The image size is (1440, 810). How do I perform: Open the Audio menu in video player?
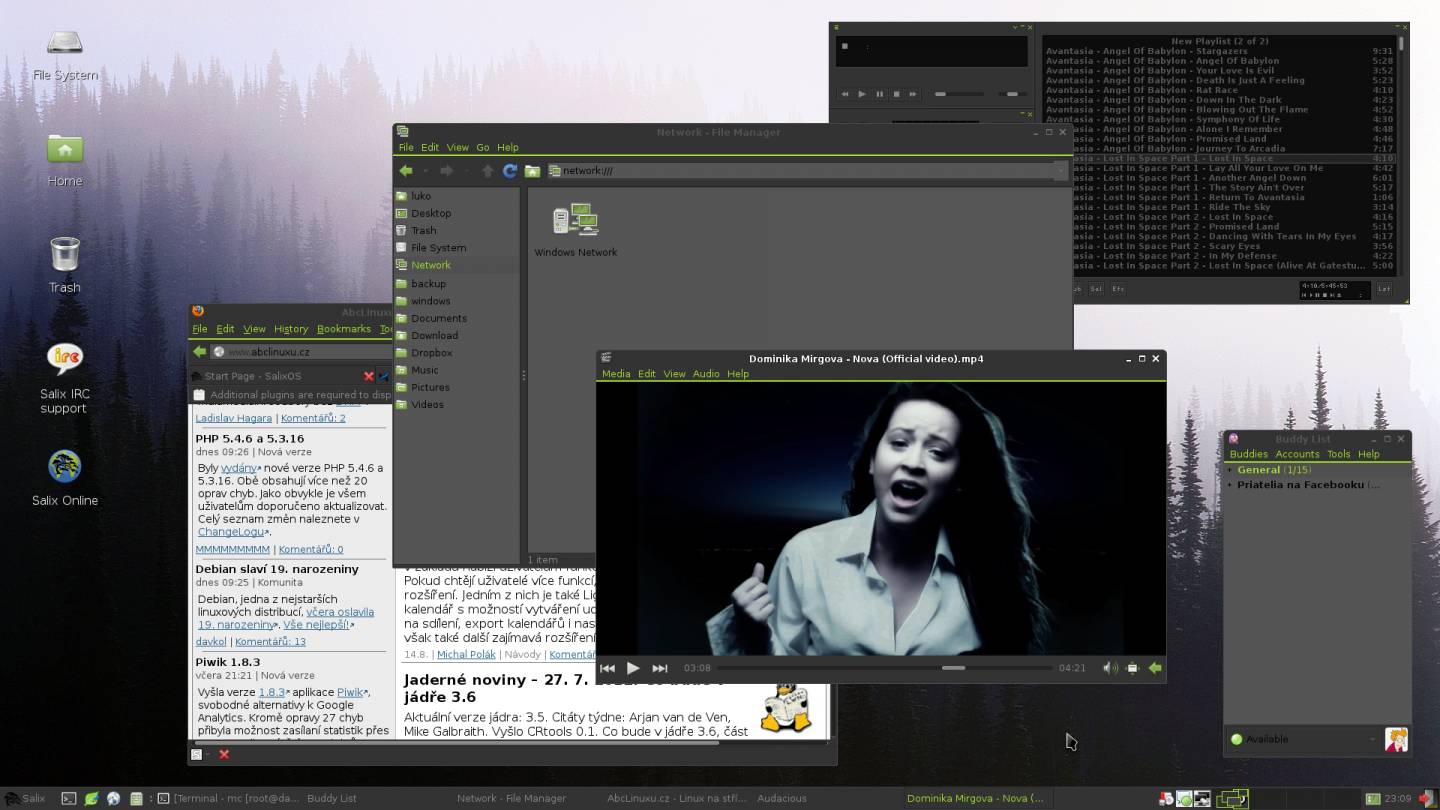[x=706, y=374]
